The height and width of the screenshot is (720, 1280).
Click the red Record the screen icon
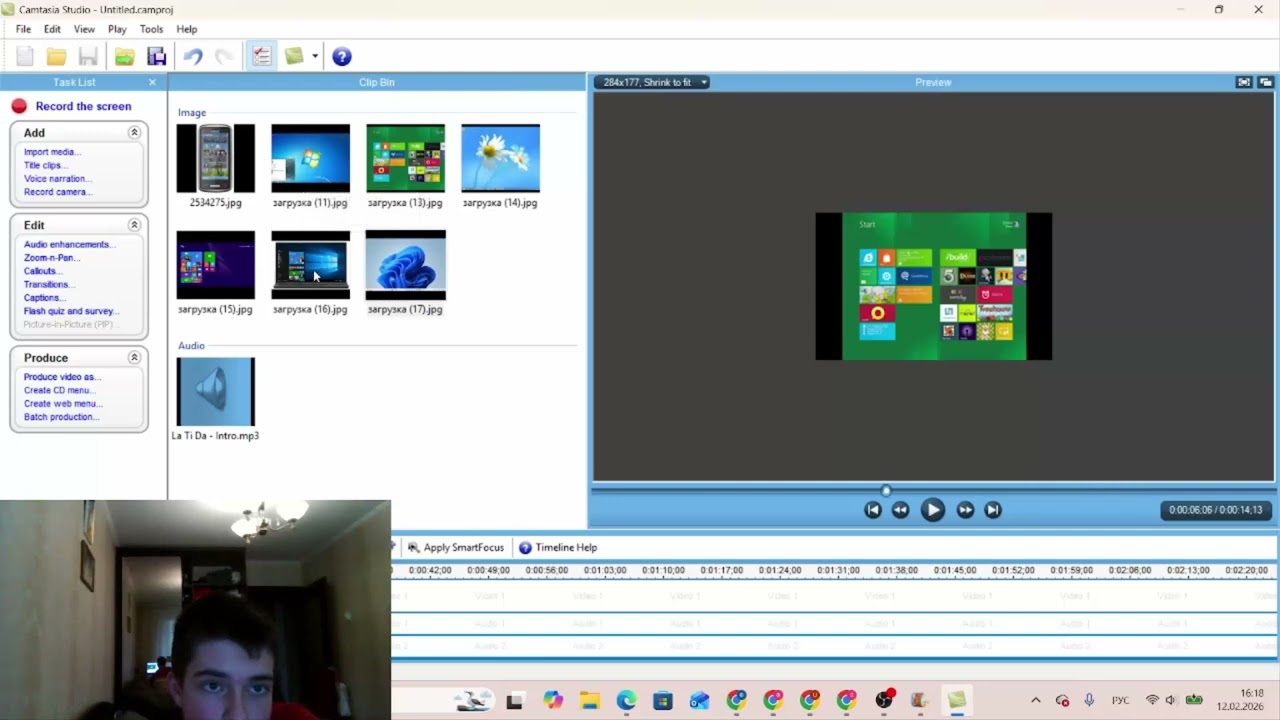(19, 106)
